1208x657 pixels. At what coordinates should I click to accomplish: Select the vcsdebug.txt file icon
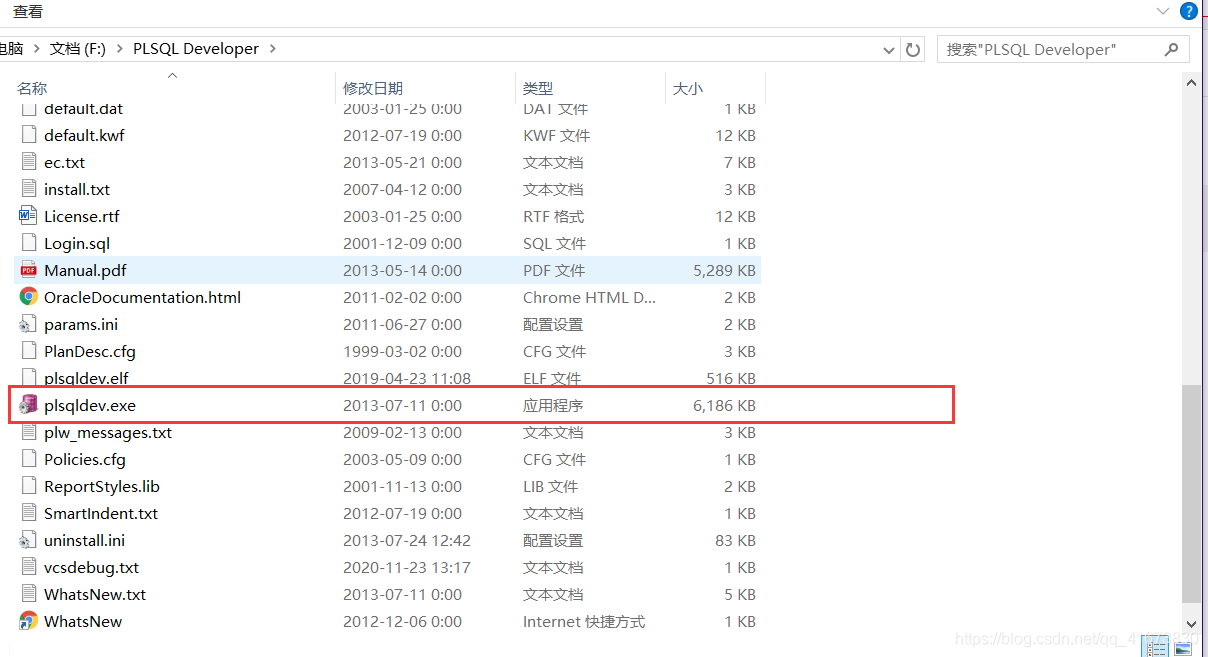point(28,567)
